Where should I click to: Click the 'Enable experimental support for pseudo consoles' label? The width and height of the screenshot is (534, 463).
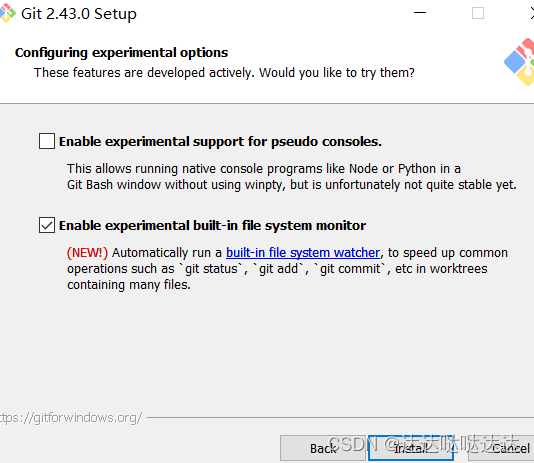220,142
